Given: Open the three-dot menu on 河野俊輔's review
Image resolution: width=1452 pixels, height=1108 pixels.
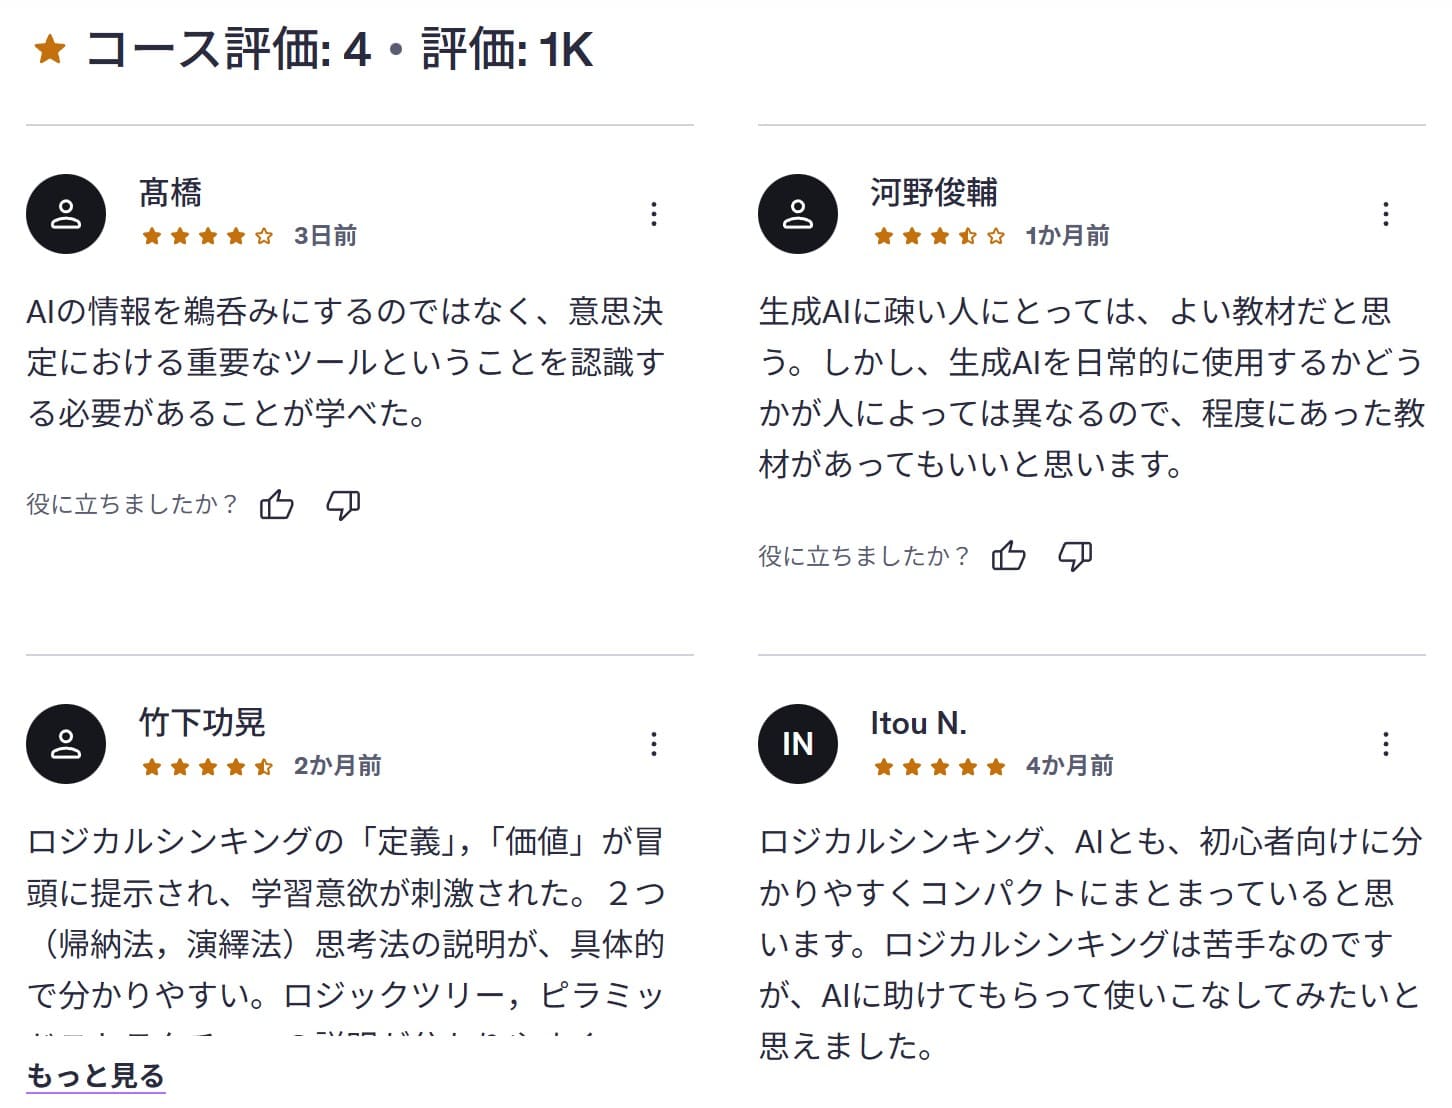Looking at the screenshot, I should tap(1386, 213).
